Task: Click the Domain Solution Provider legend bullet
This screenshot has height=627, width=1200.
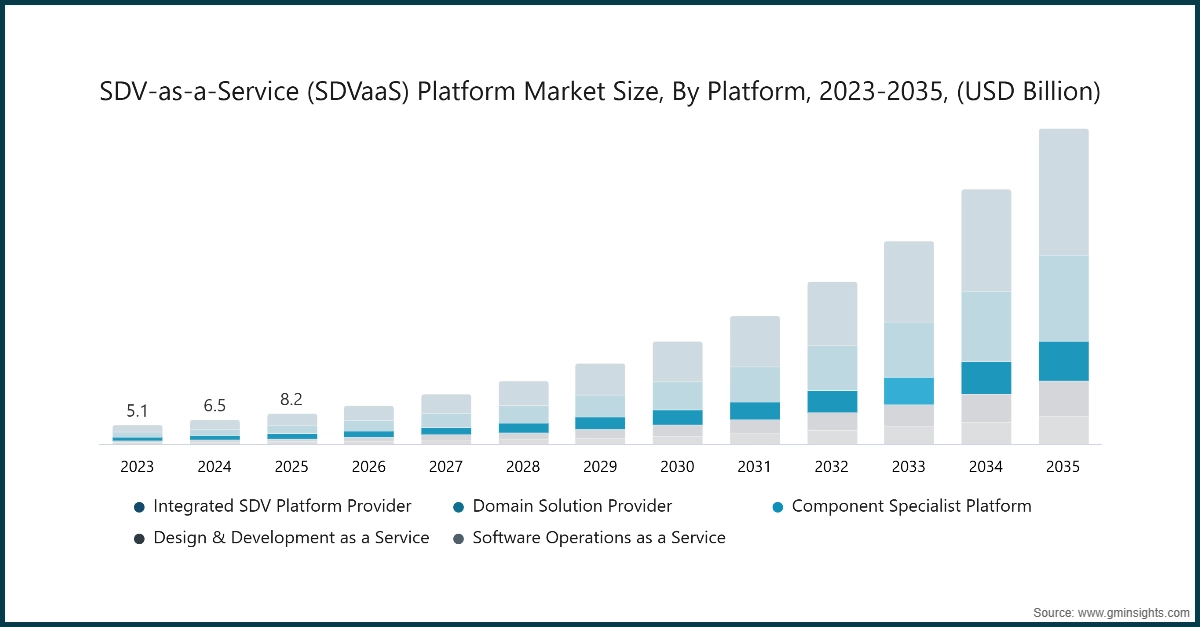Action: [x=458, y=506]
